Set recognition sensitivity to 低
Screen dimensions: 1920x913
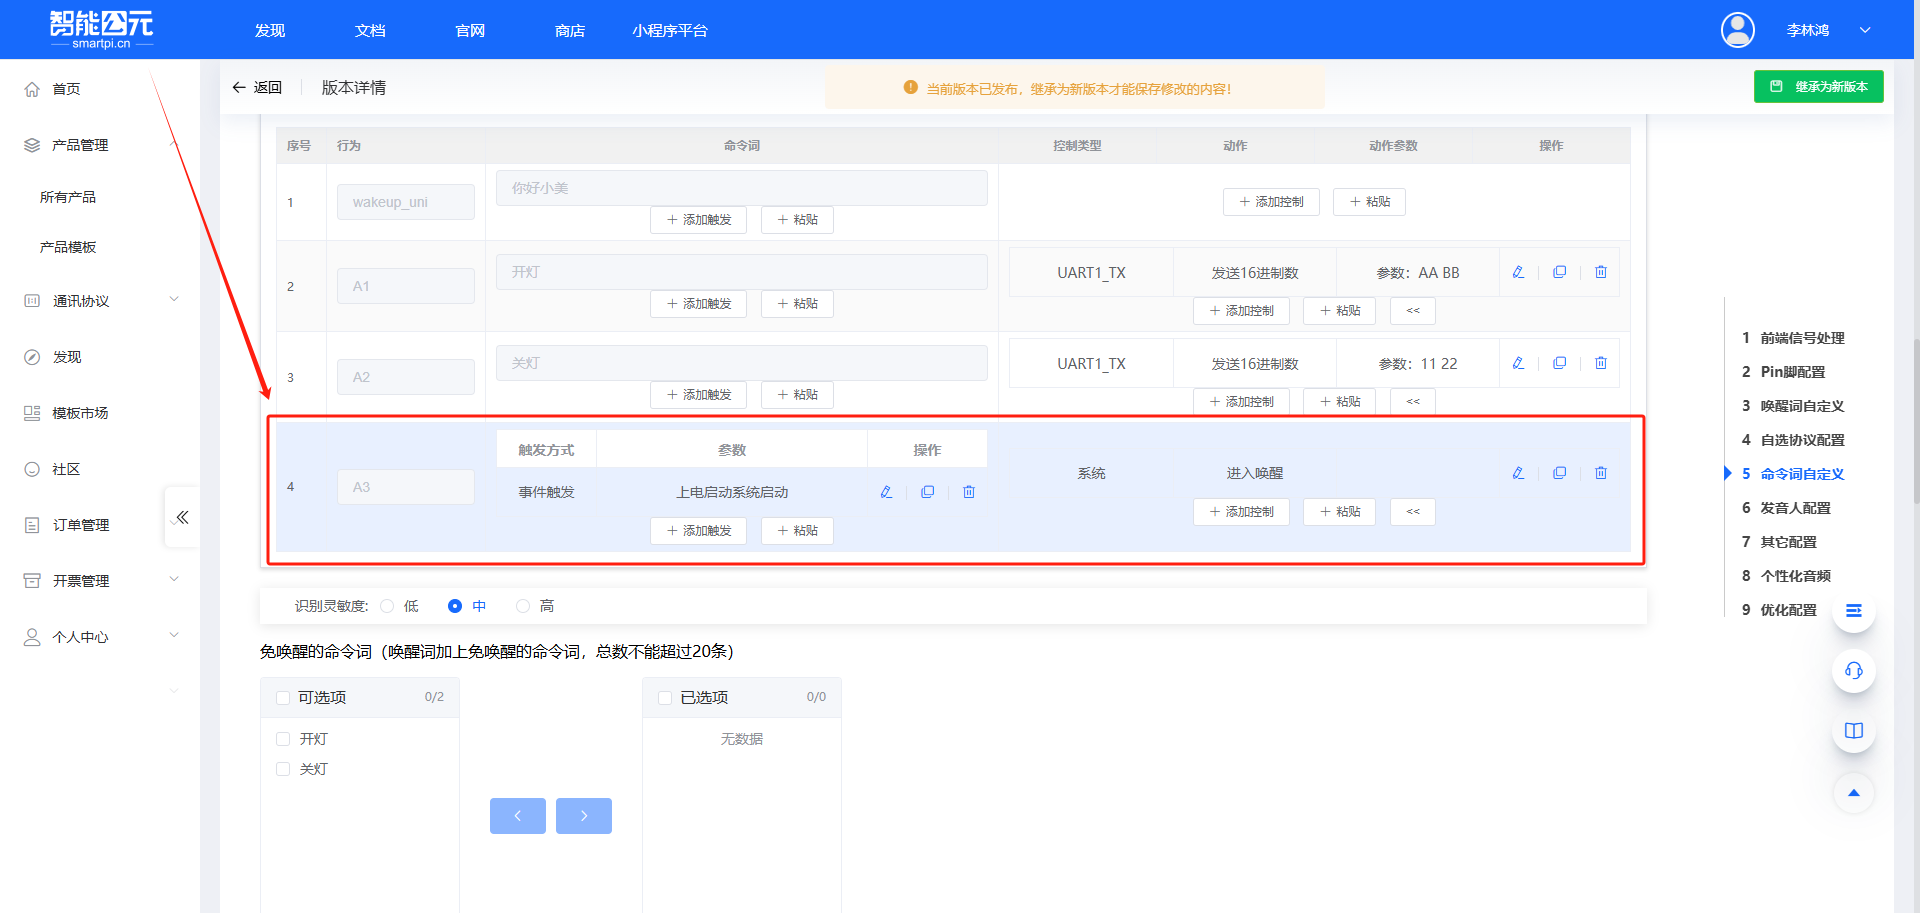point(387,606)
